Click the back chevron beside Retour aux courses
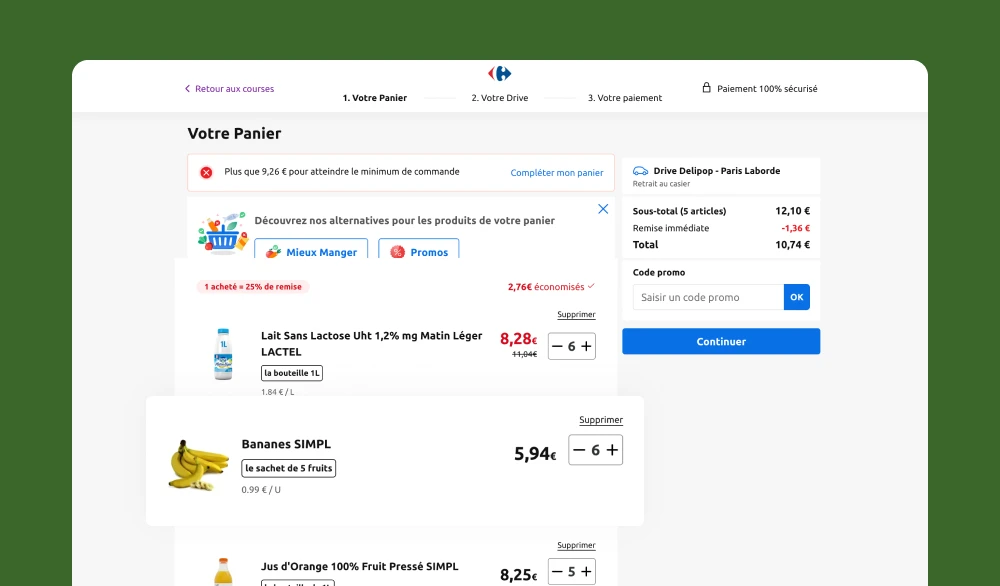The height and width of the screenshot is (586, 1000). (x=188, y=89)
